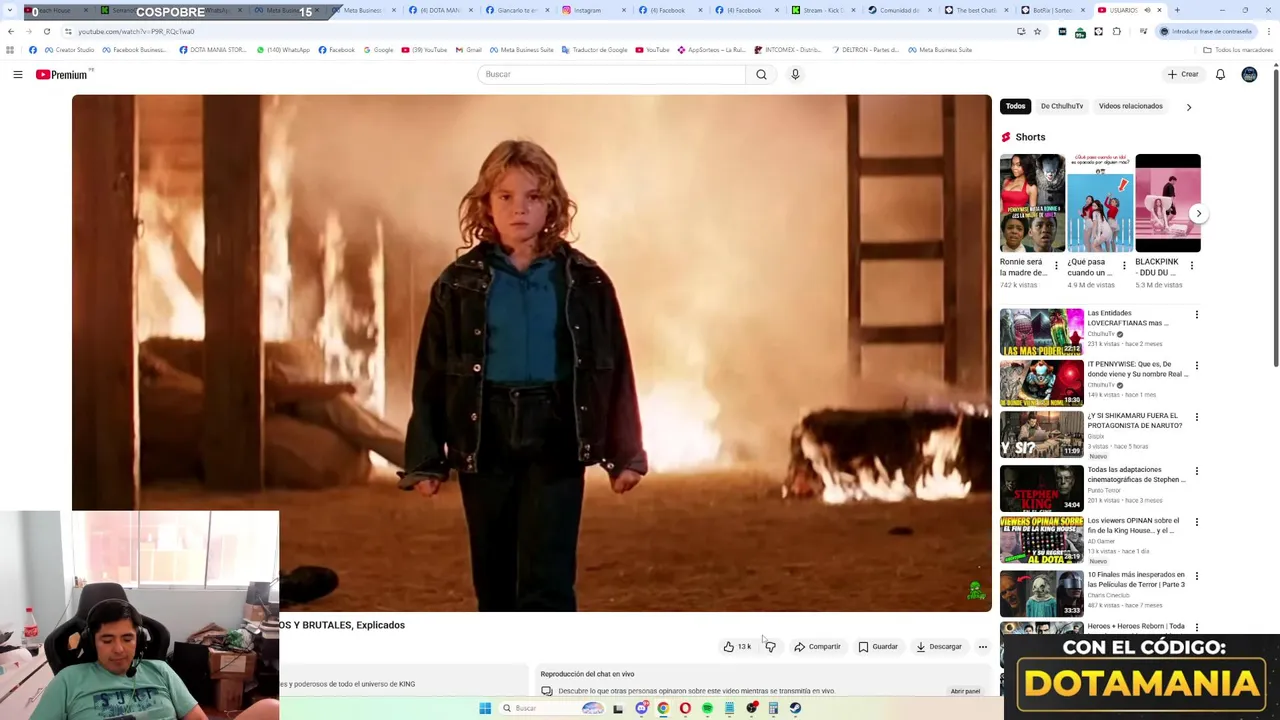Viewport: 1280px width, 720px height.
Task: Open Steam from the taskbar
Action: (795, 708)
